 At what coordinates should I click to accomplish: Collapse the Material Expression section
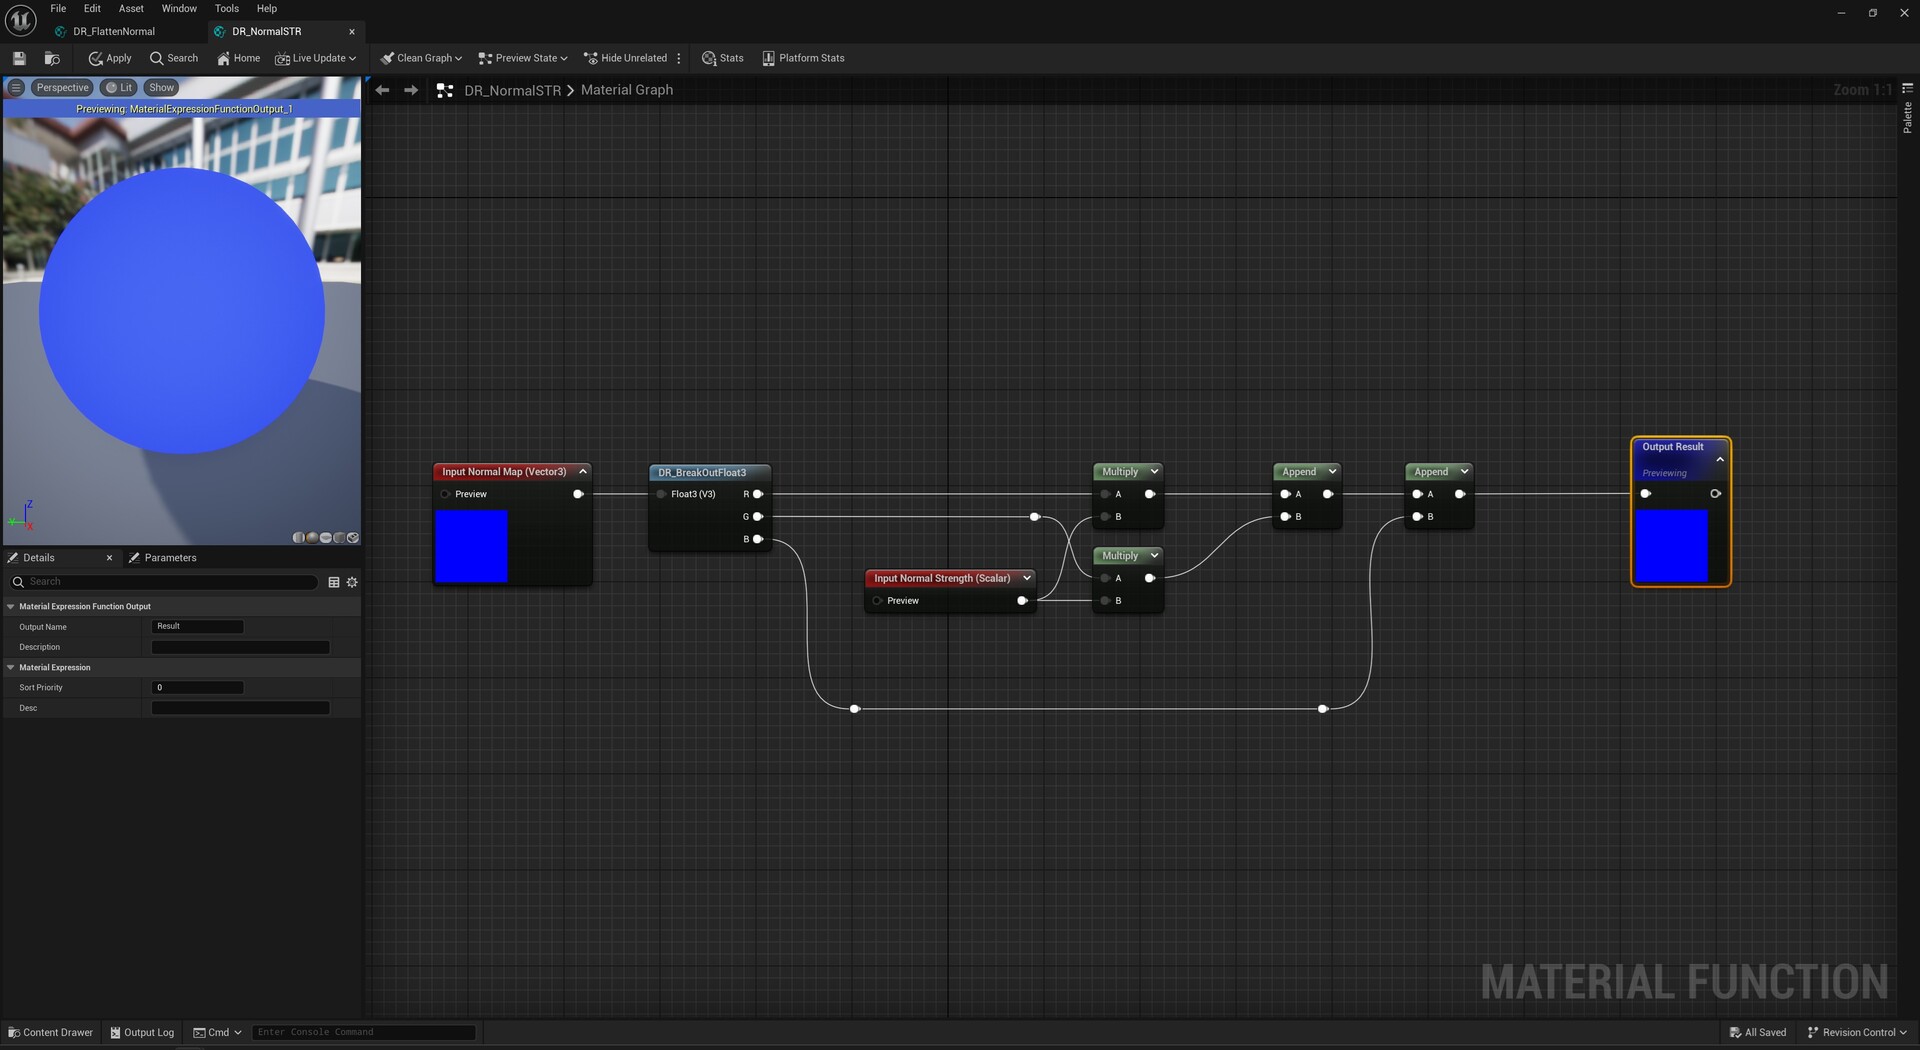pyautogui.click(x=11, y=667)
